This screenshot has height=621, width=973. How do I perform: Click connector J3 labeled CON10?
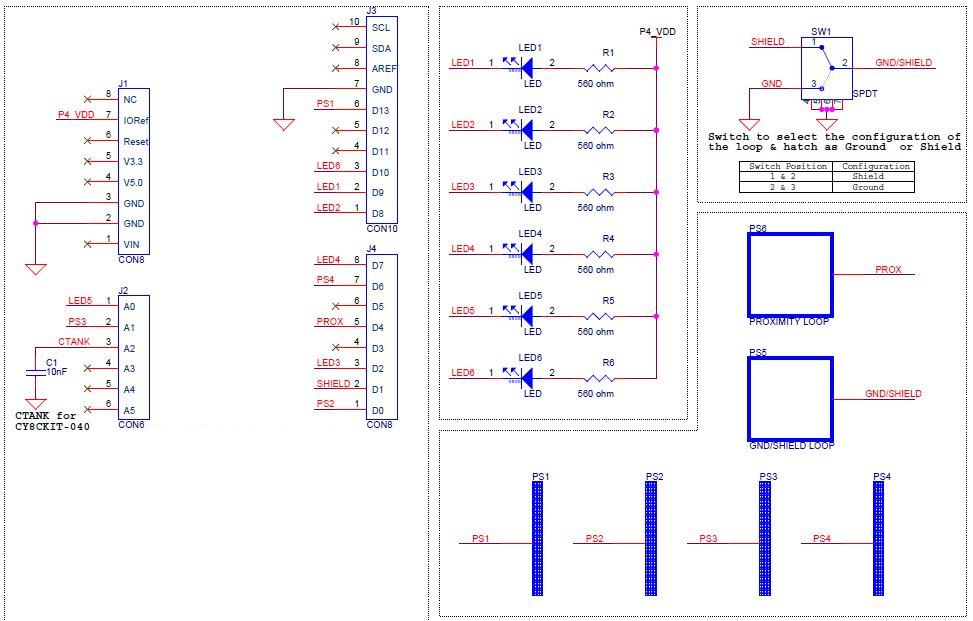pyautogui.click(x=380, y=115)
